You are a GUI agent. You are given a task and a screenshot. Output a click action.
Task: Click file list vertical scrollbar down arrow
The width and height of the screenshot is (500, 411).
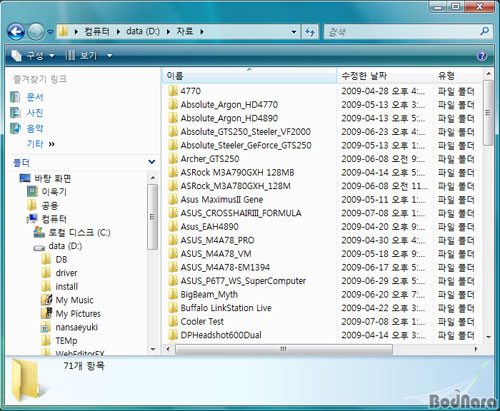(x=488, y=337)
